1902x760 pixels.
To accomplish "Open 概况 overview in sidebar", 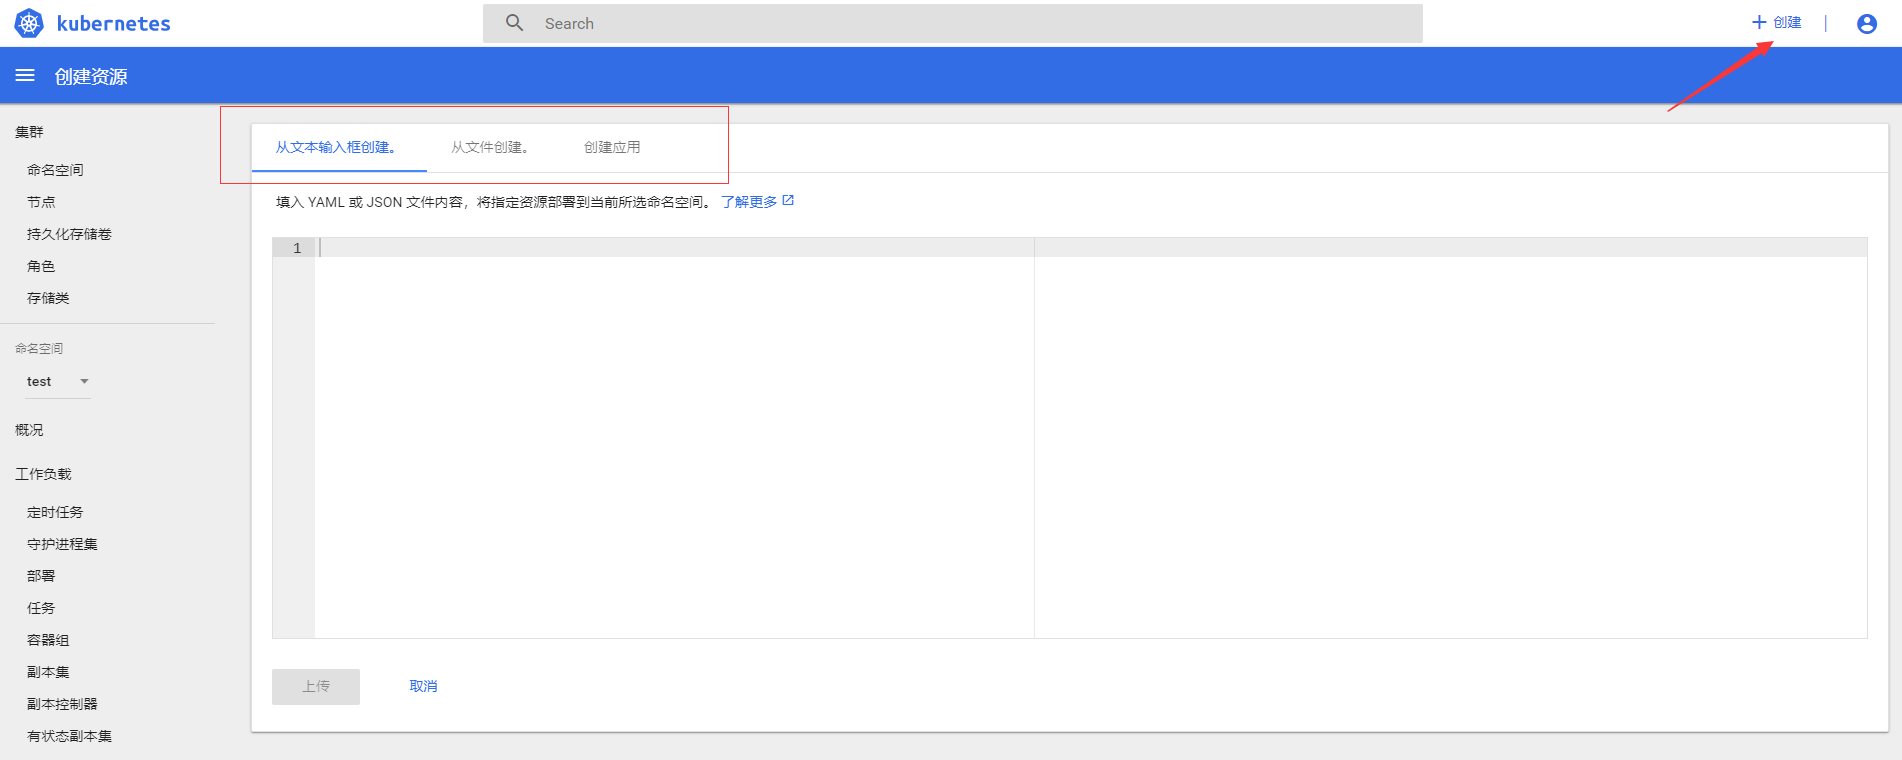I will point(29,430).
